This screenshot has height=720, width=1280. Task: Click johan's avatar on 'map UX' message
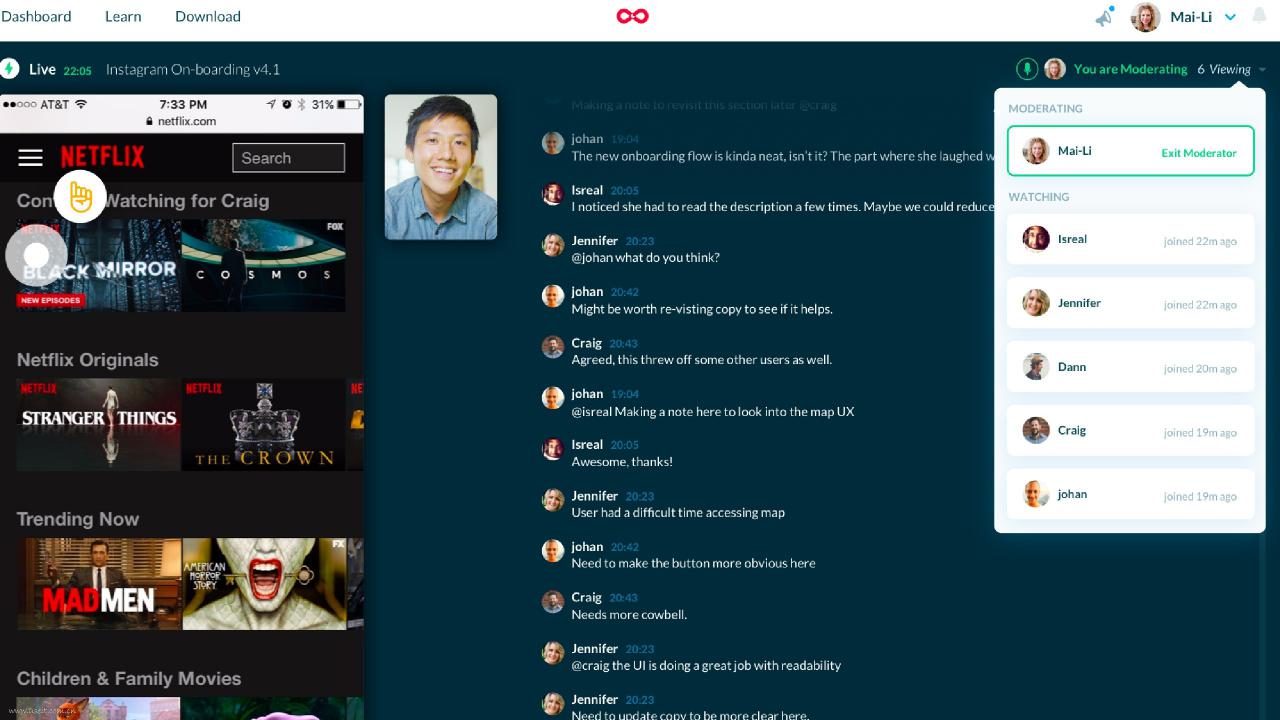pyautogui.click(x=553, y=397)
